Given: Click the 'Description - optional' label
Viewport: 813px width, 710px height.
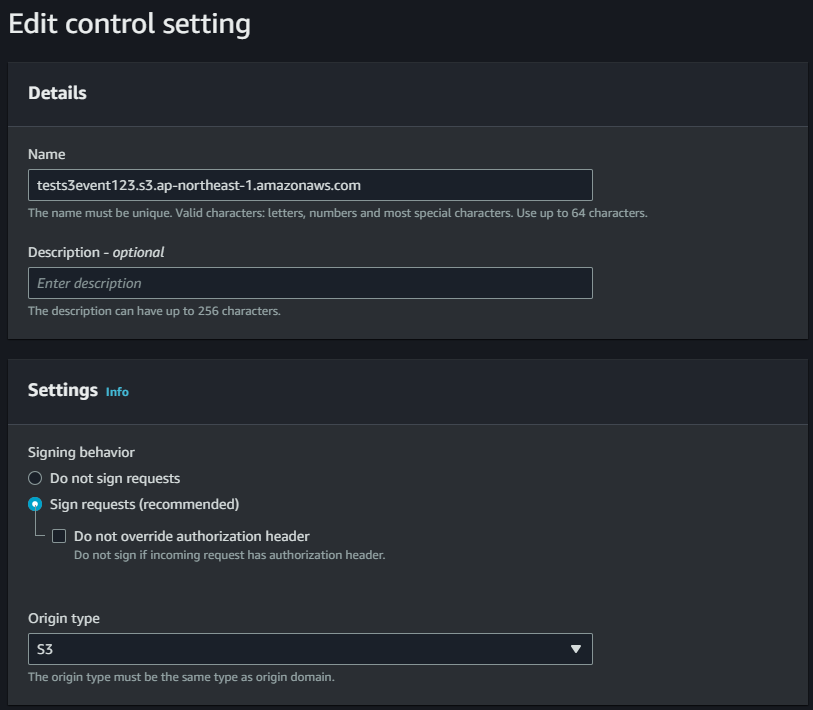Looking at the screenshot, I should pyautogui.click(x=96, y=253).
